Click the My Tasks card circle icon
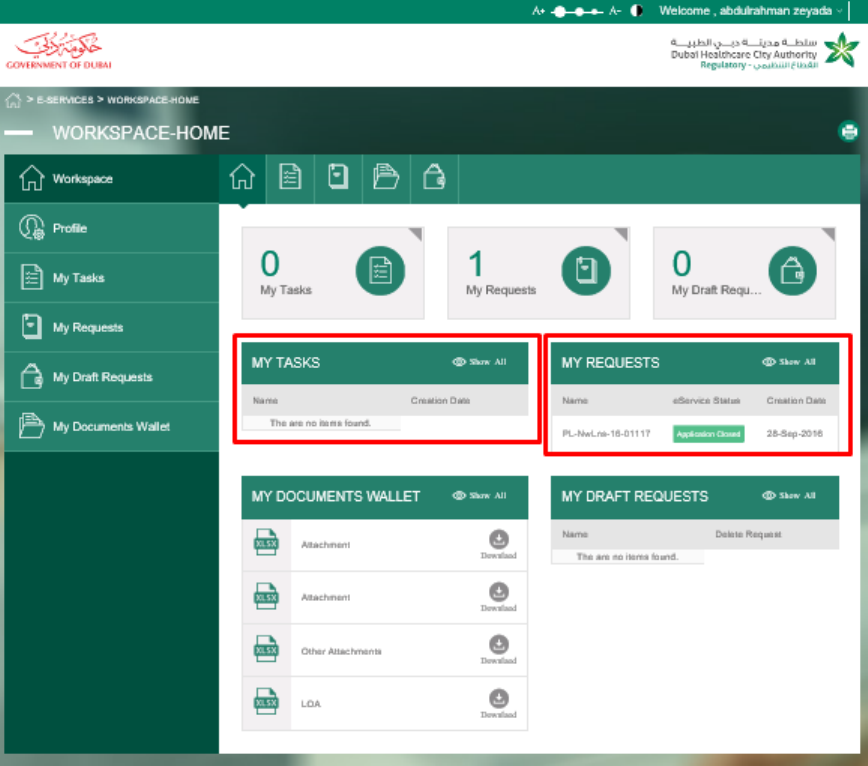Image resolution: width=868 pixels, height=766 pixels. click(x=380, y=271)
